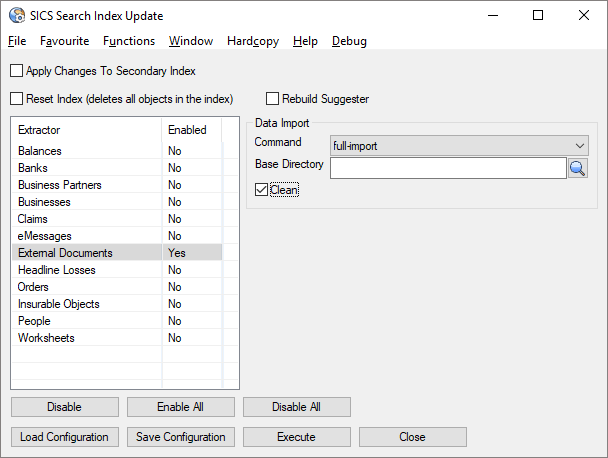Click the Enabled column header
The height and width of the screenshot is (458, 608).
[x=192, y=130]
